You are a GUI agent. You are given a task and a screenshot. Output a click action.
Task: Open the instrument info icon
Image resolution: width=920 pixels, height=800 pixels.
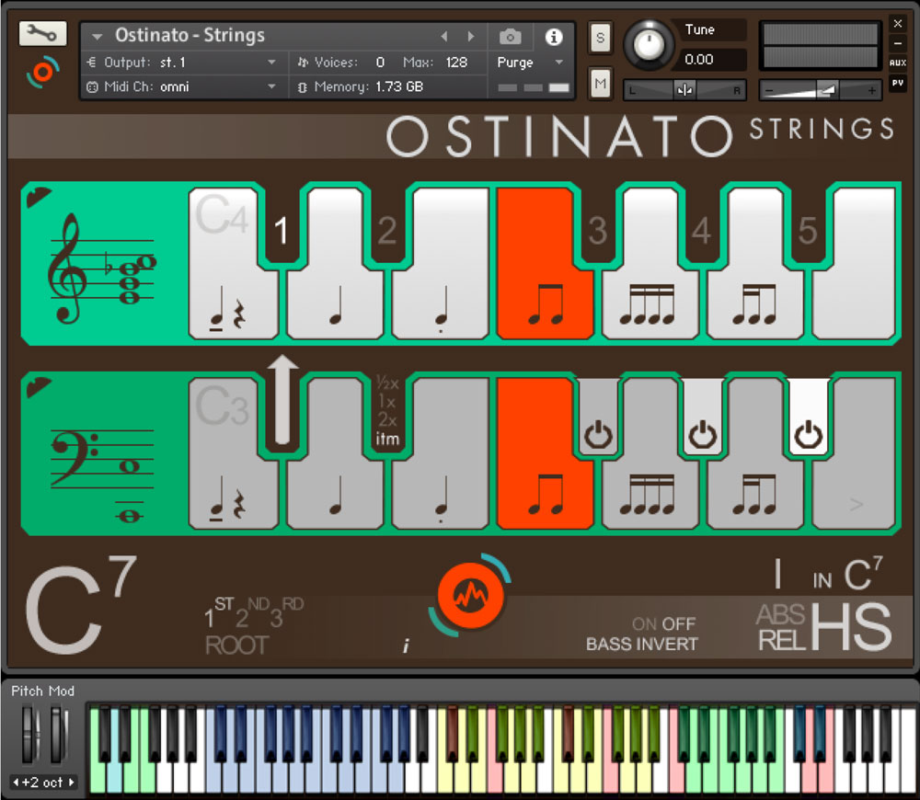click(553, 37)
